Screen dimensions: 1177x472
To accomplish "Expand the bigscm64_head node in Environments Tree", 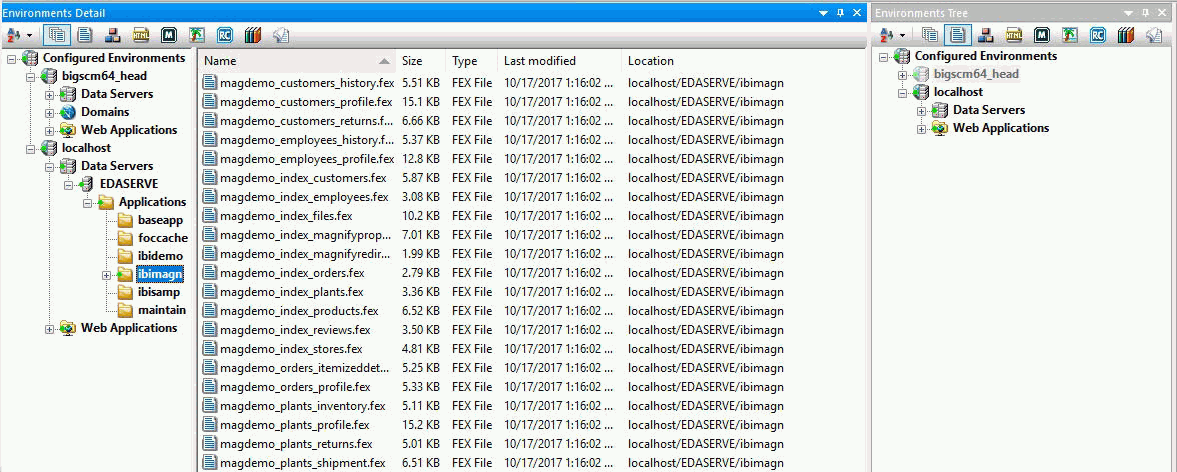I will point(902,74).
